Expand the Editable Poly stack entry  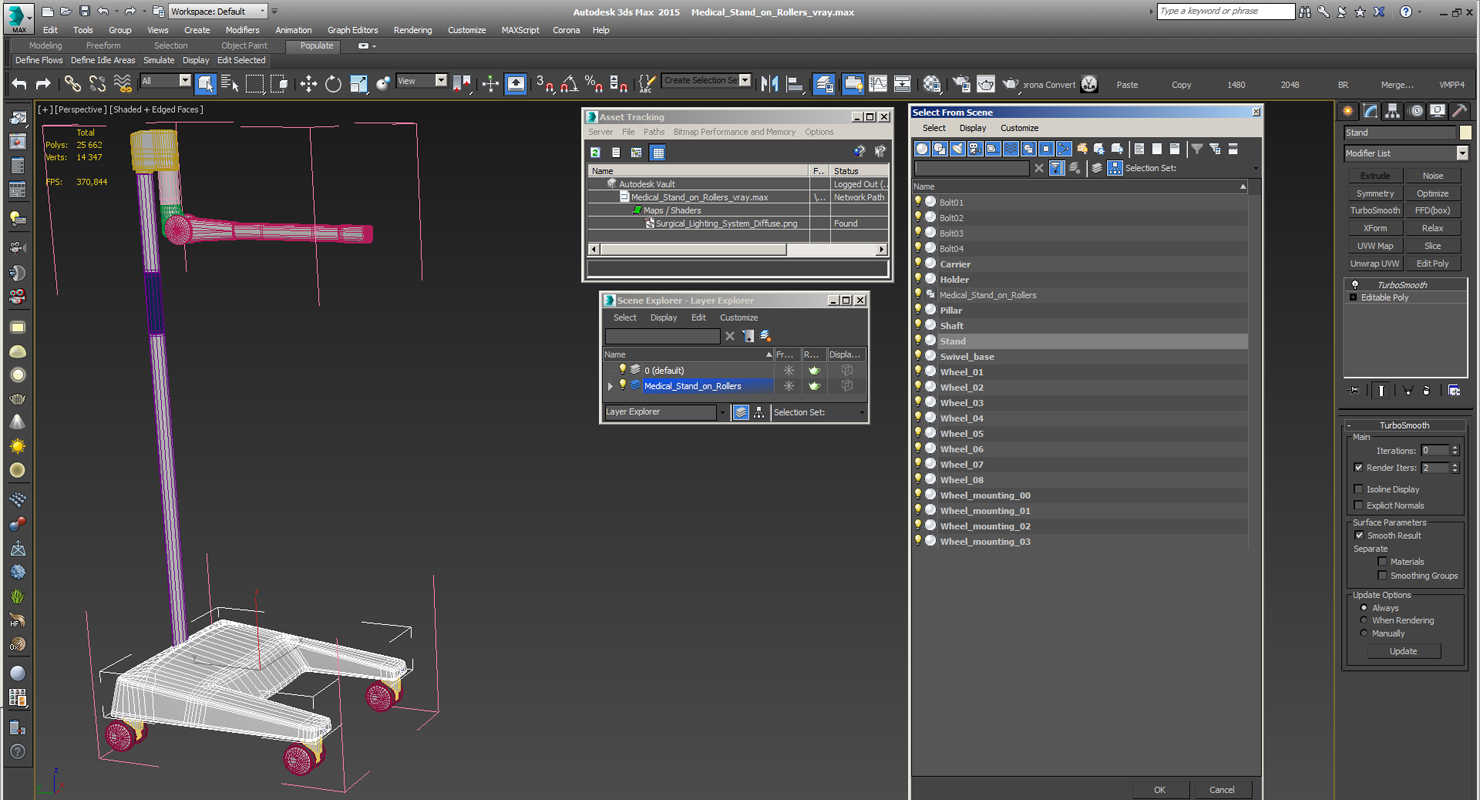tap(1353, 298)
